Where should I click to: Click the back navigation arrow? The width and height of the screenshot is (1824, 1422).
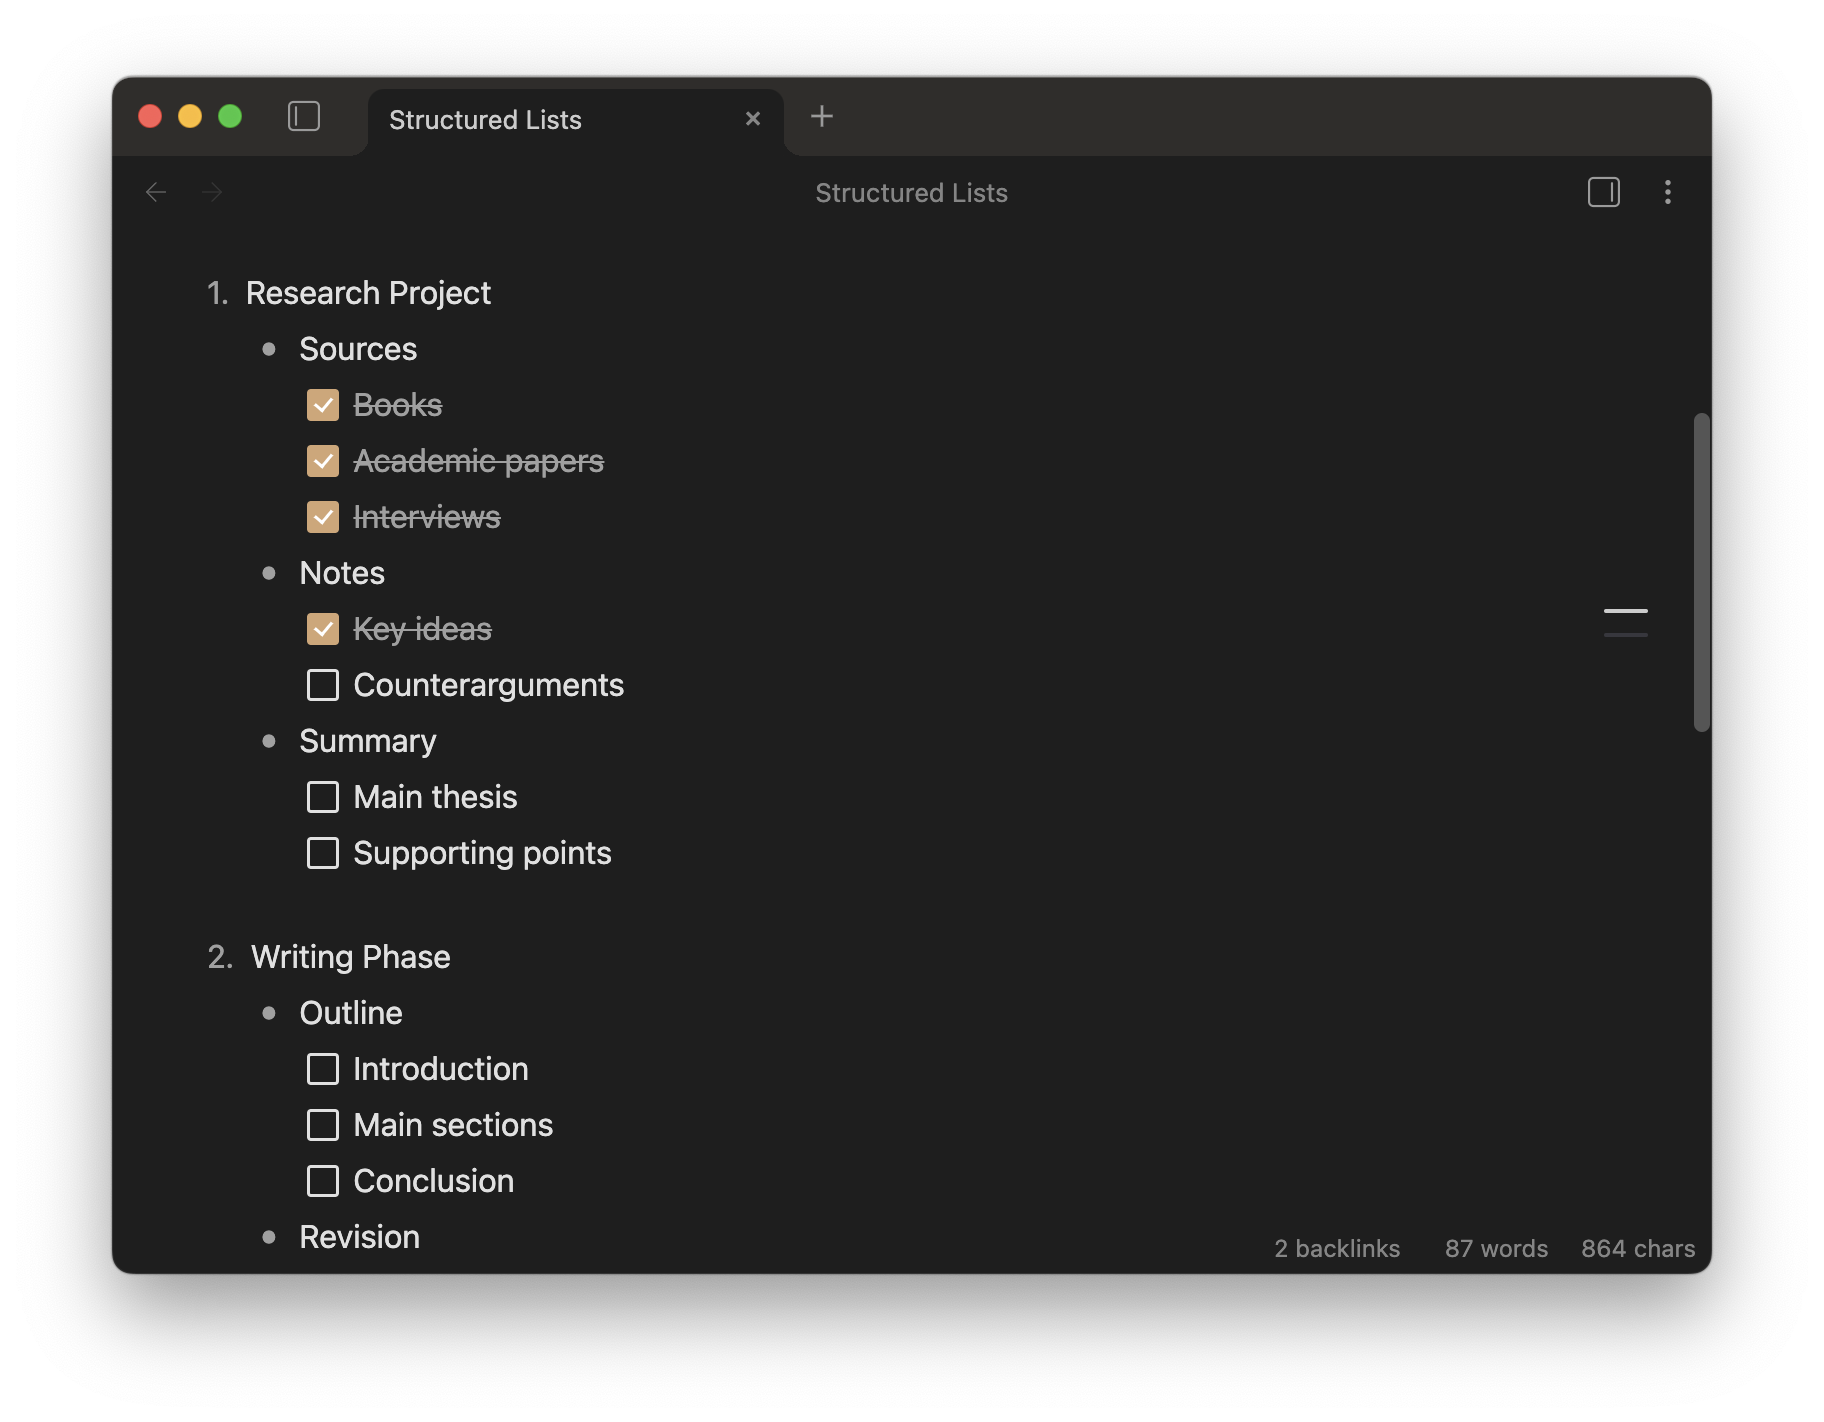156,192
